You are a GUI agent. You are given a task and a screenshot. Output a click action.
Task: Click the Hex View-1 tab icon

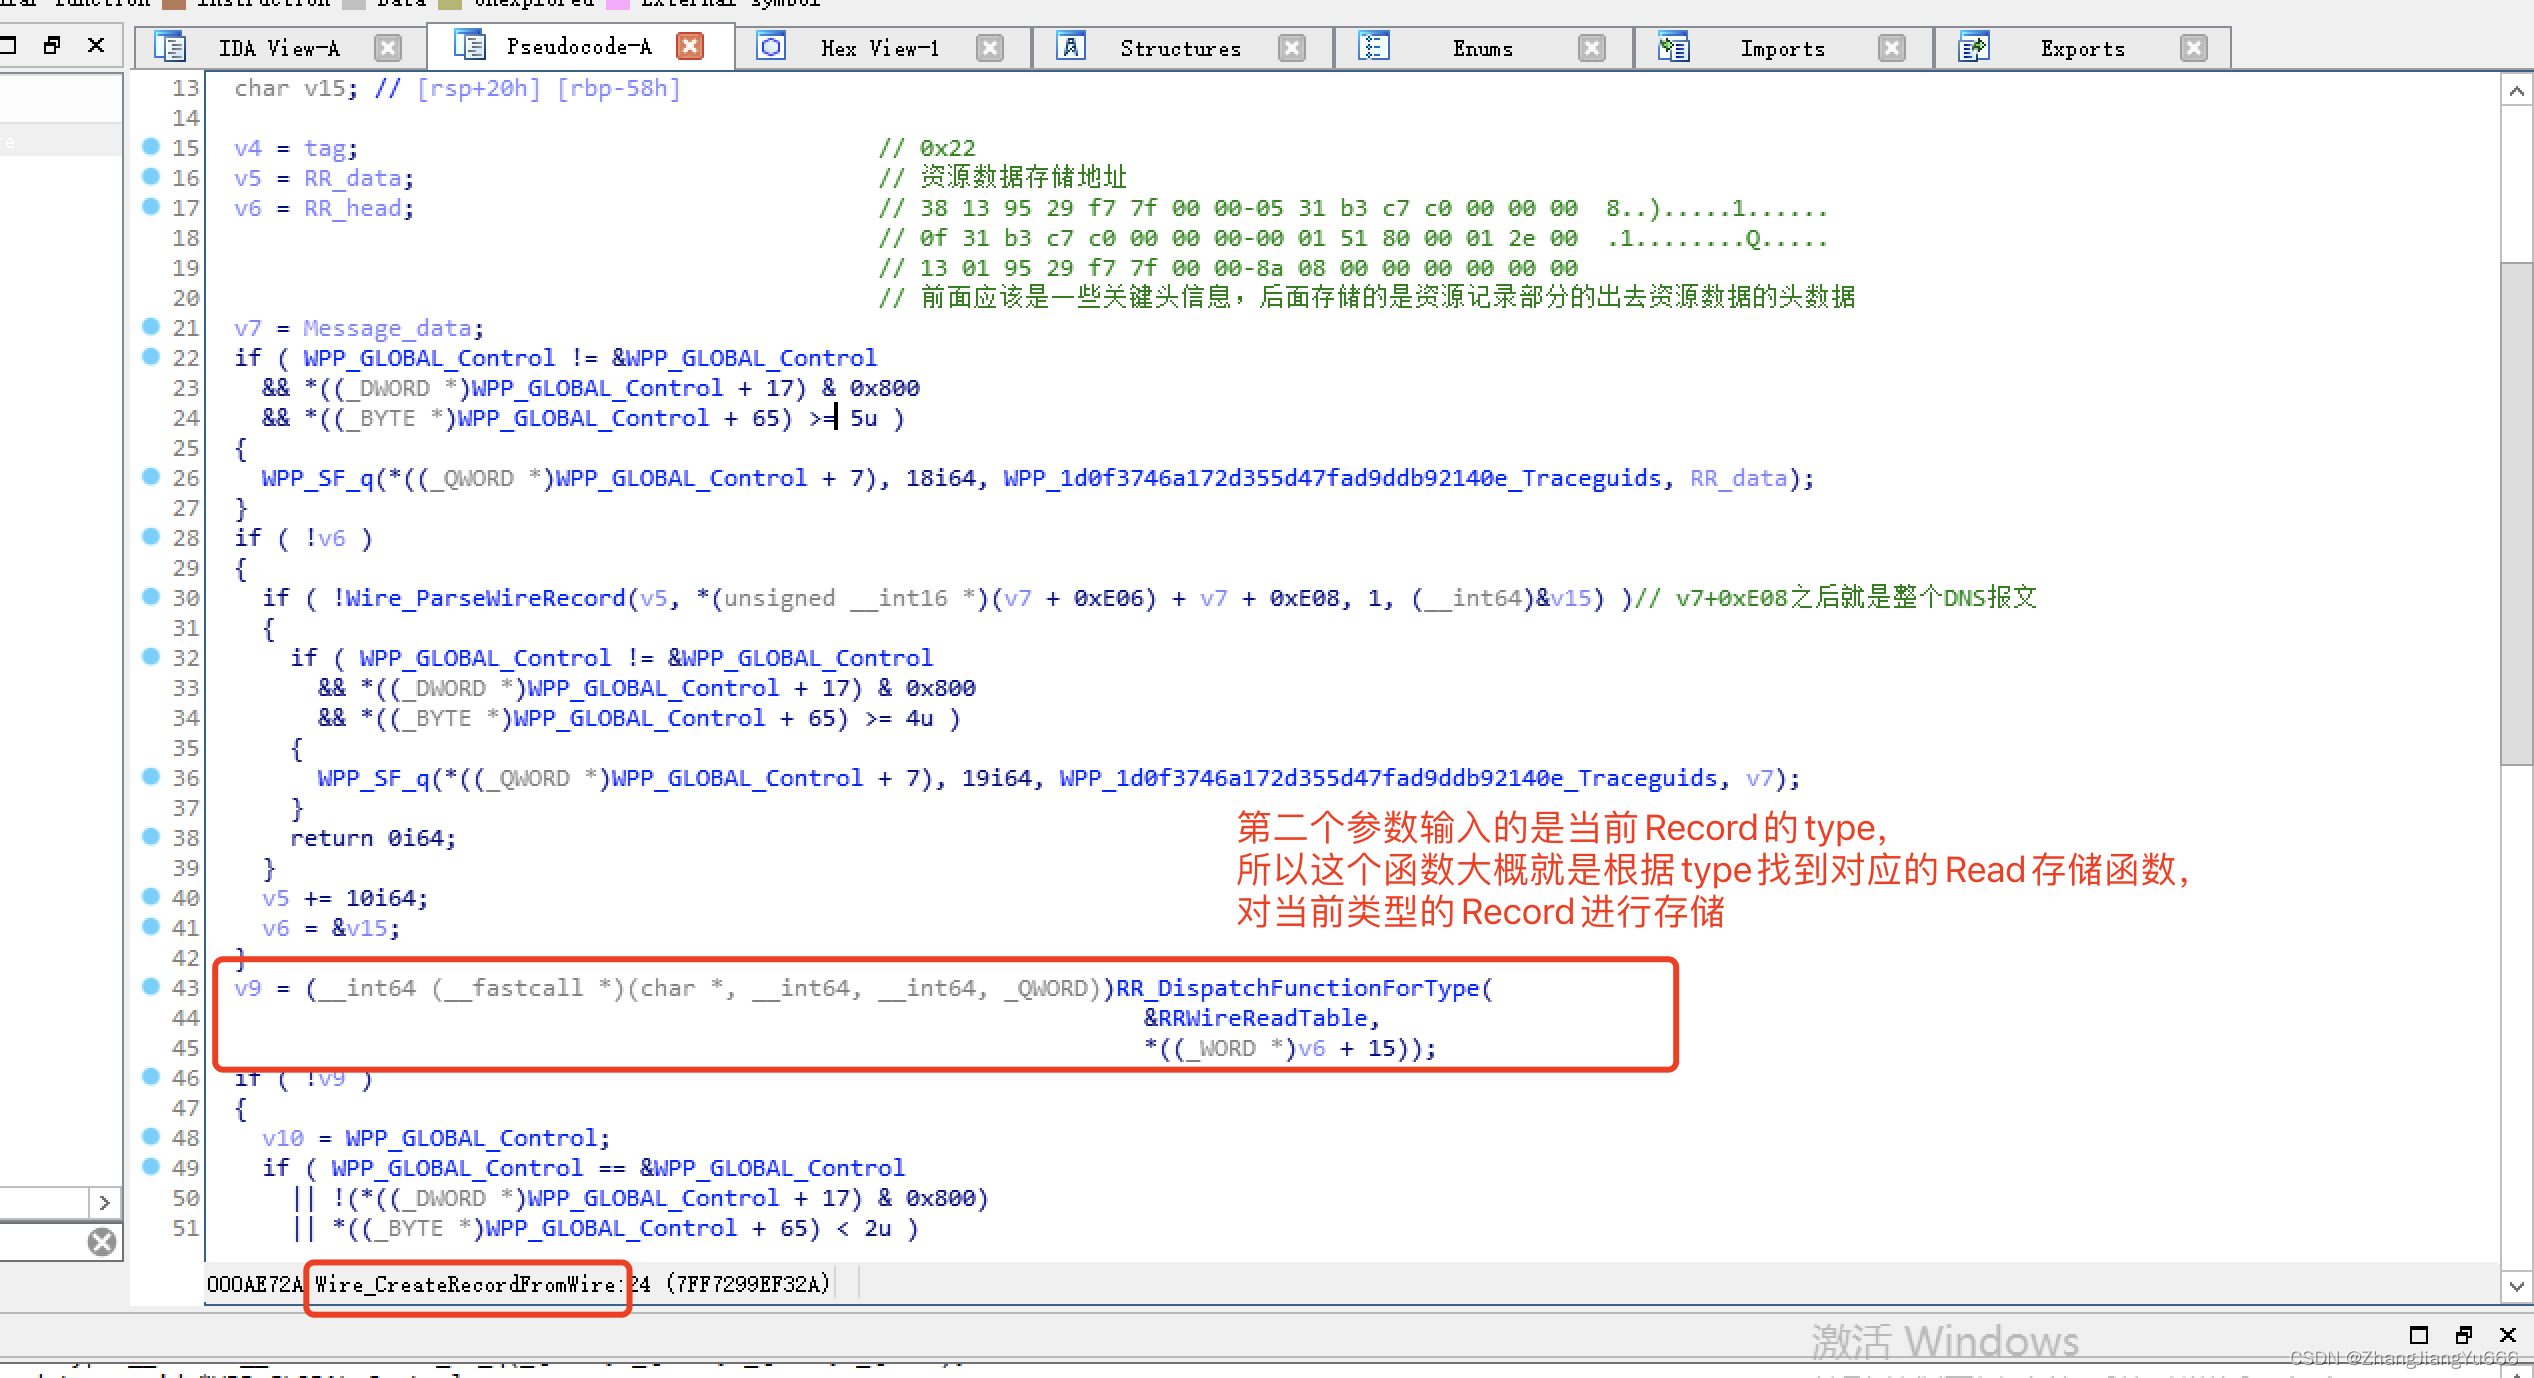coord(771,47)
